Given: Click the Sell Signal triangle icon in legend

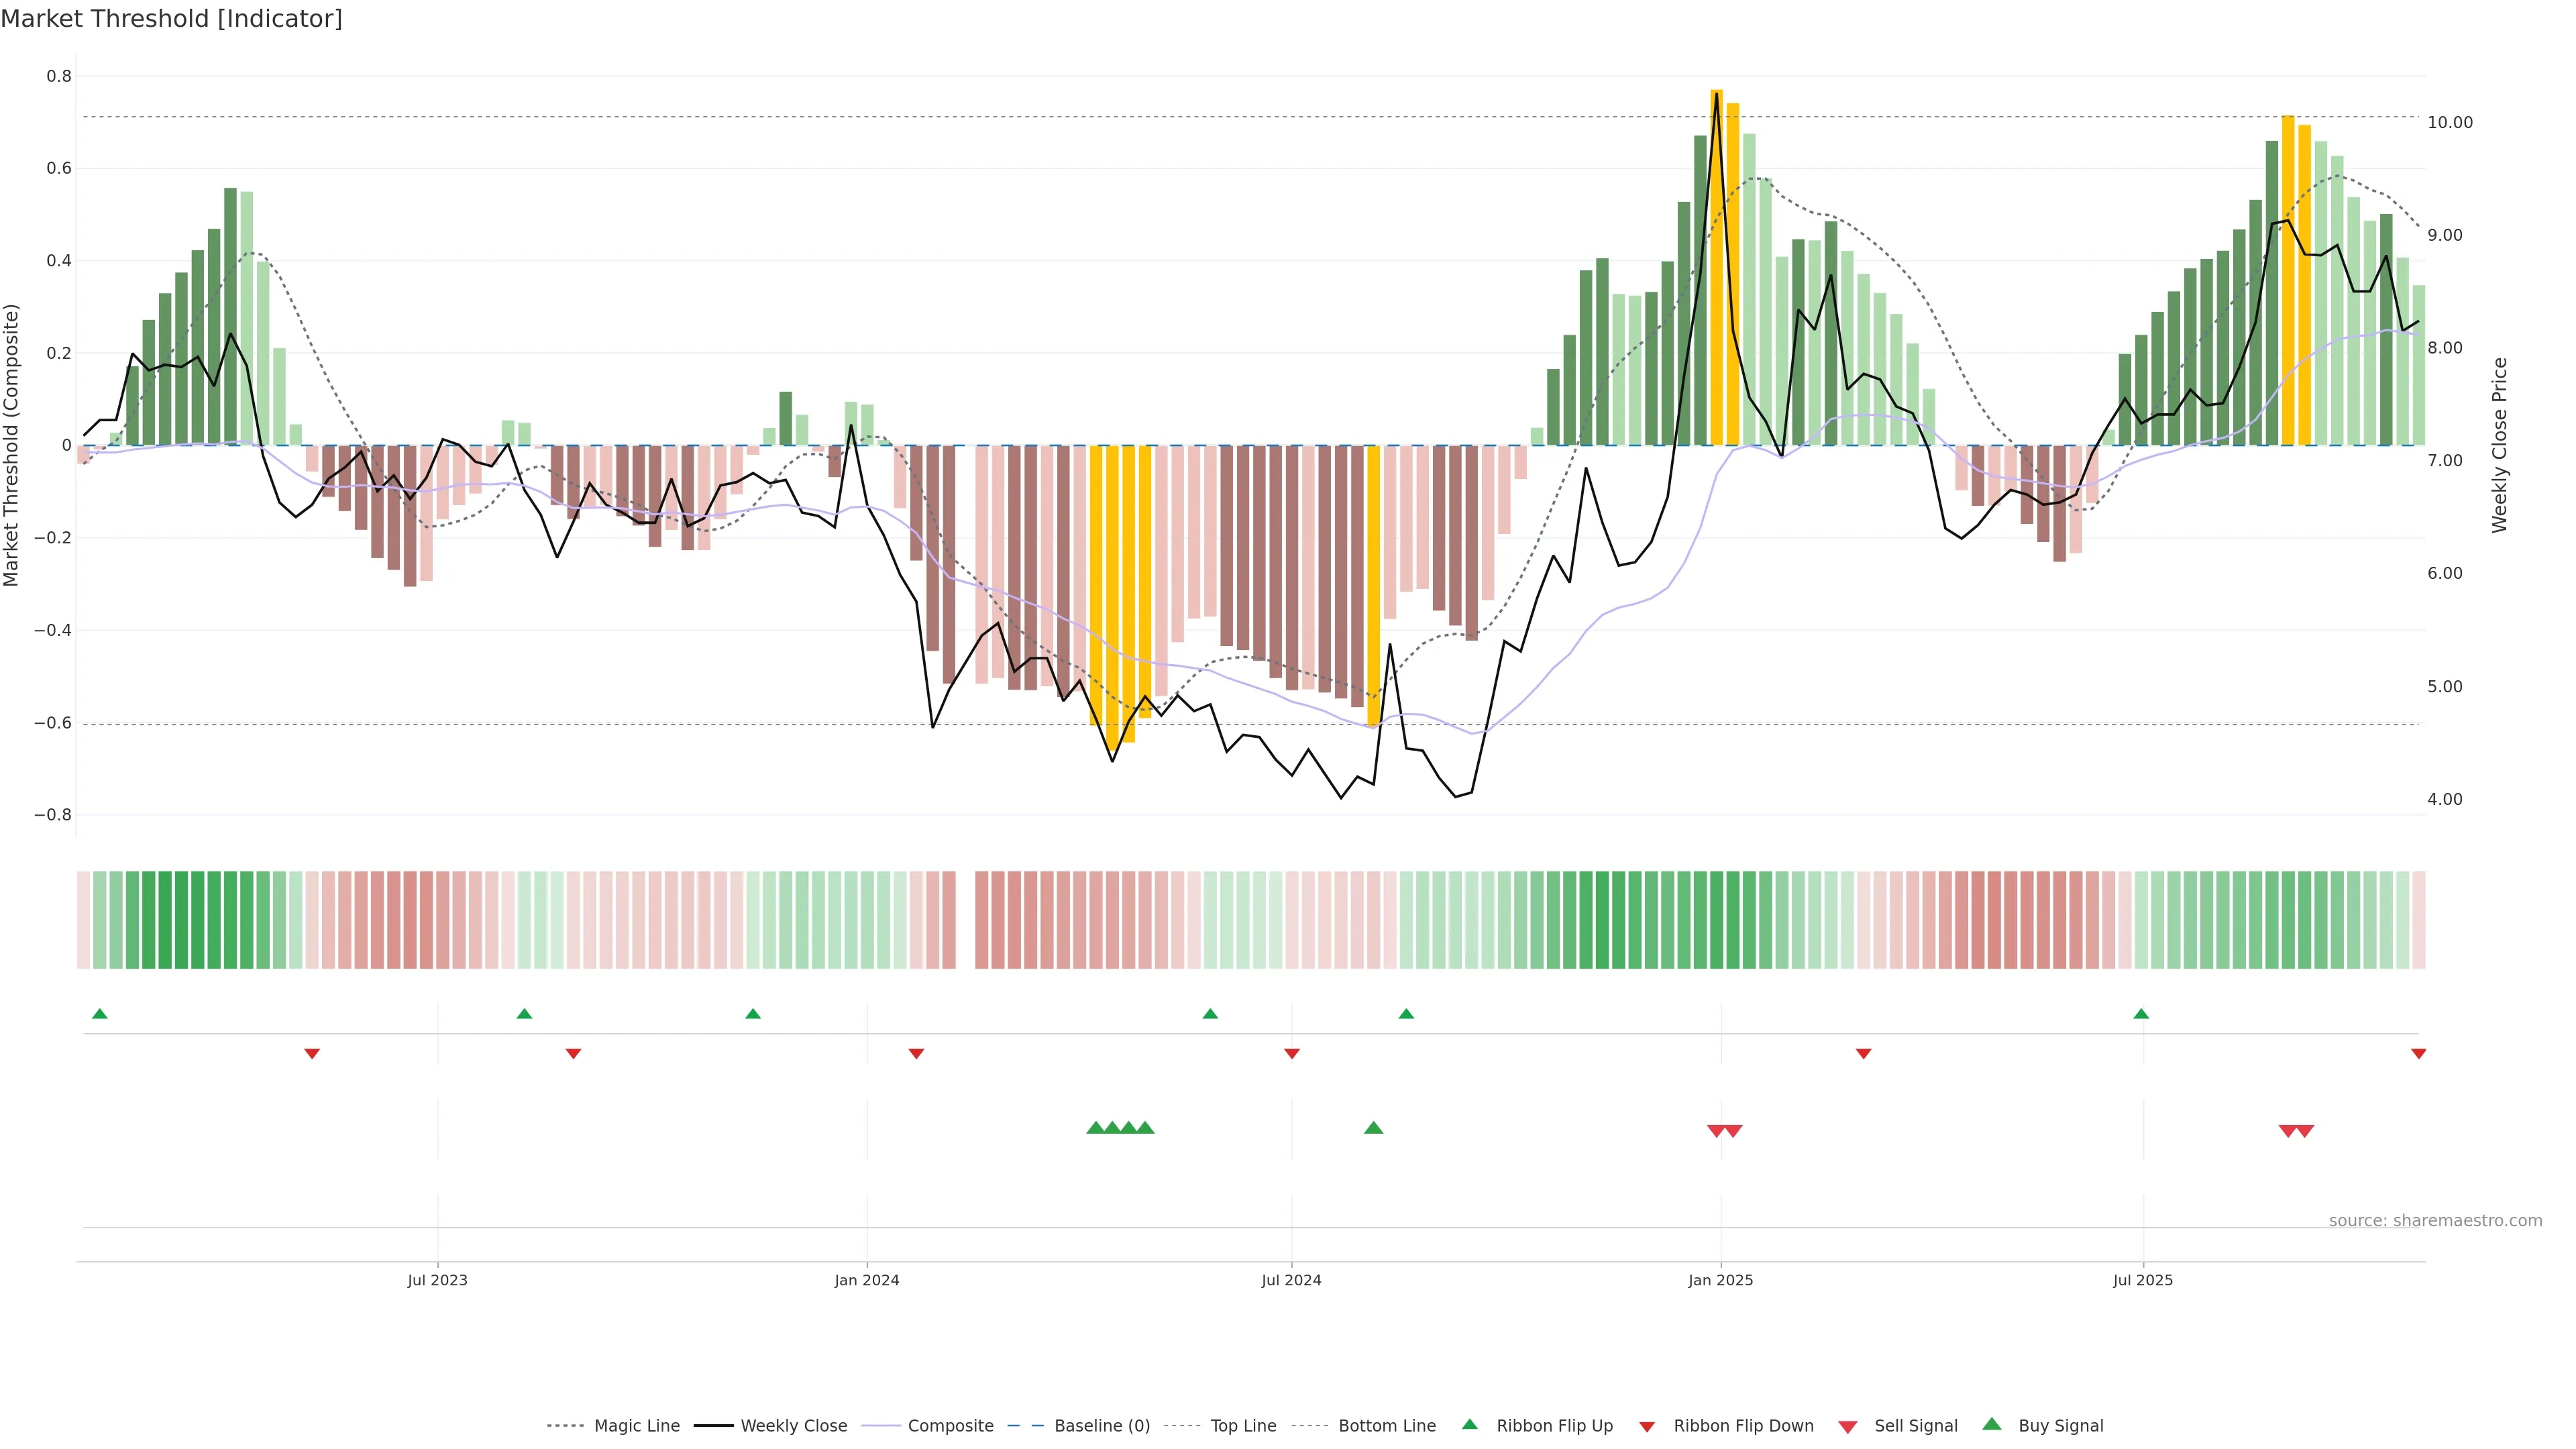Looking at the screenshot, I should point(1848,1427).
